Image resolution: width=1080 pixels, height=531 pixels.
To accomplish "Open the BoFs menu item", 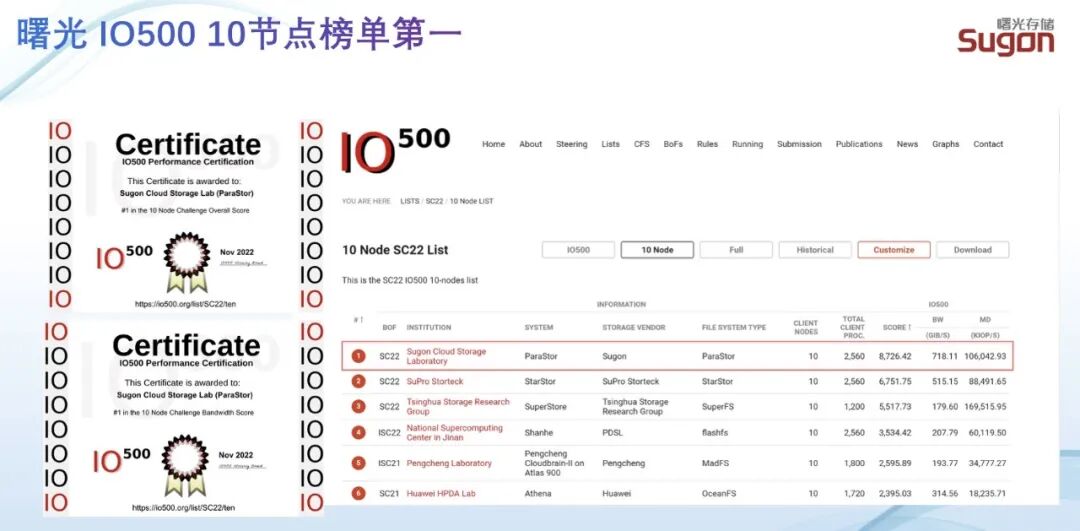I will pyautogui.click(x=673, y=144).
